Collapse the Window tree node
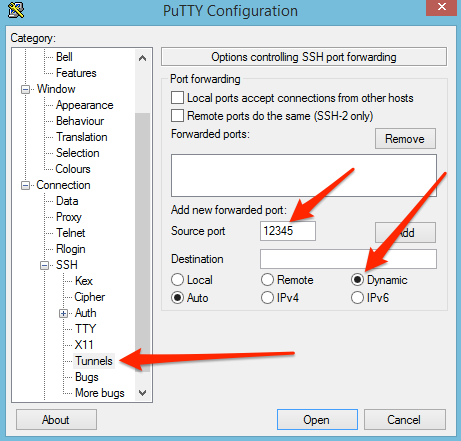Screen dimensions: 461x441 pyautogui.click(x=25, y=89)
